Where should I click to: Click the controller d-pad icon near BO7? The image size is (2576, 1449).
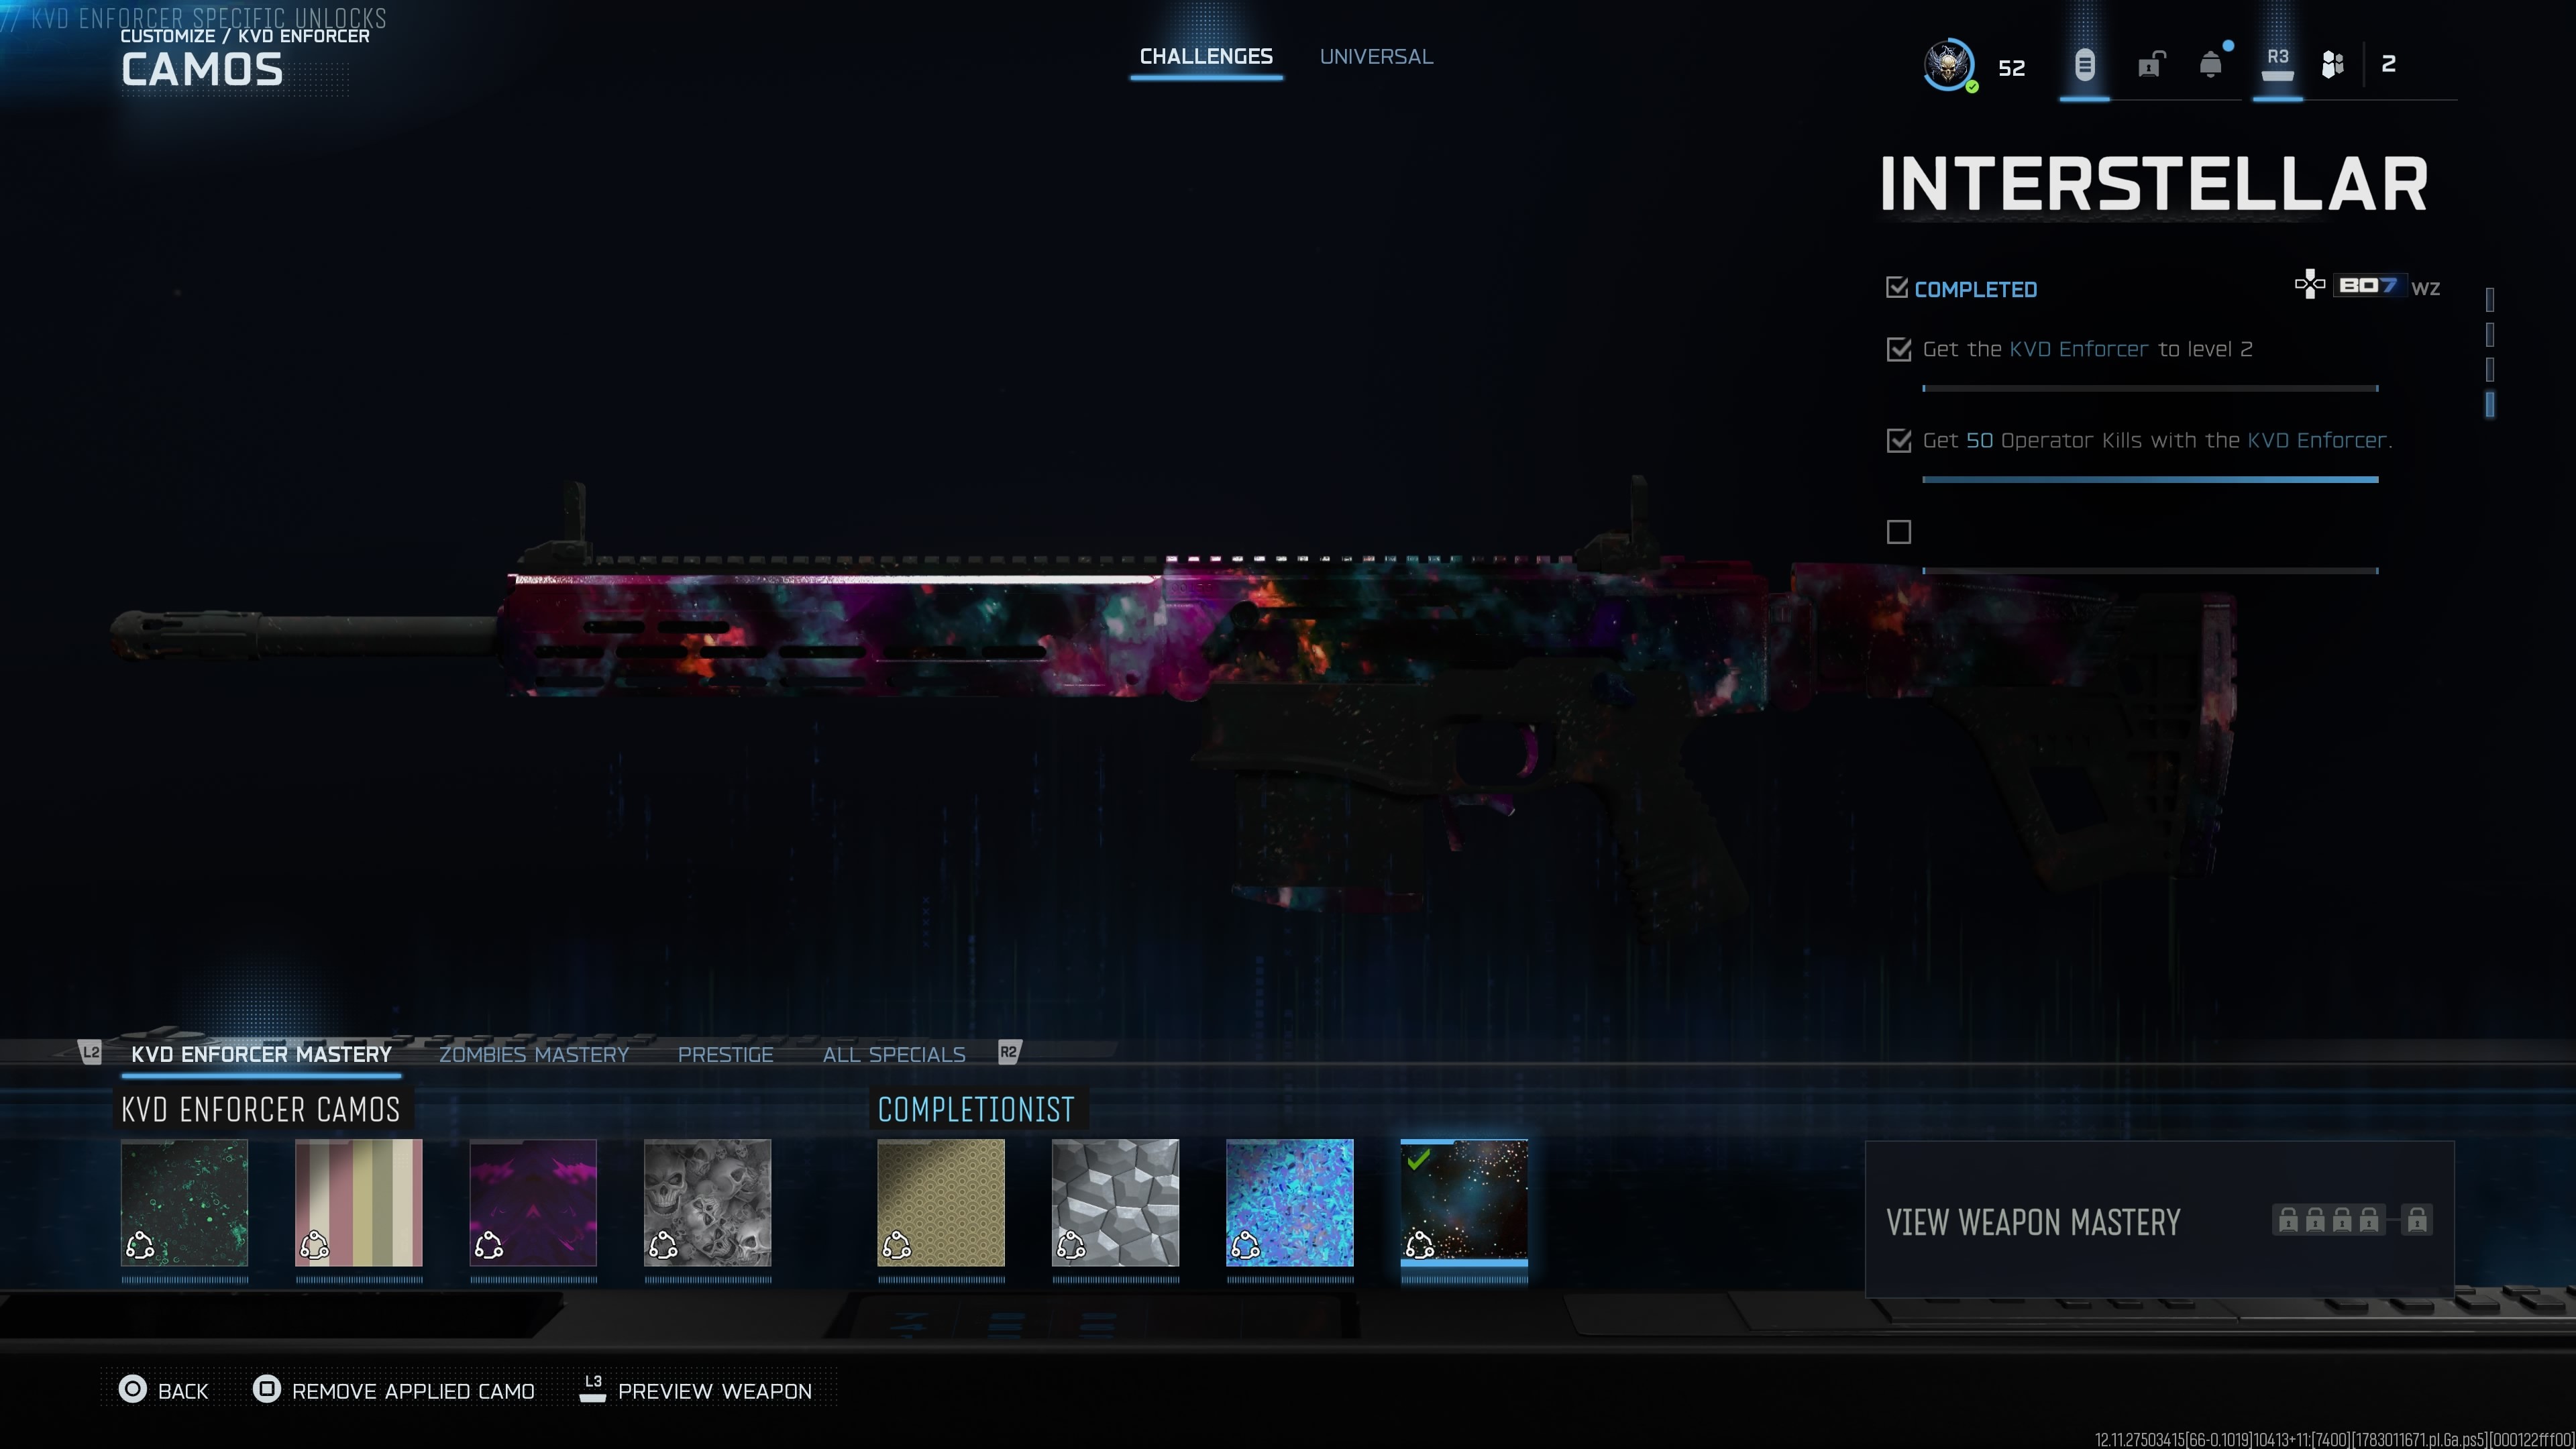click(2309, 285)
